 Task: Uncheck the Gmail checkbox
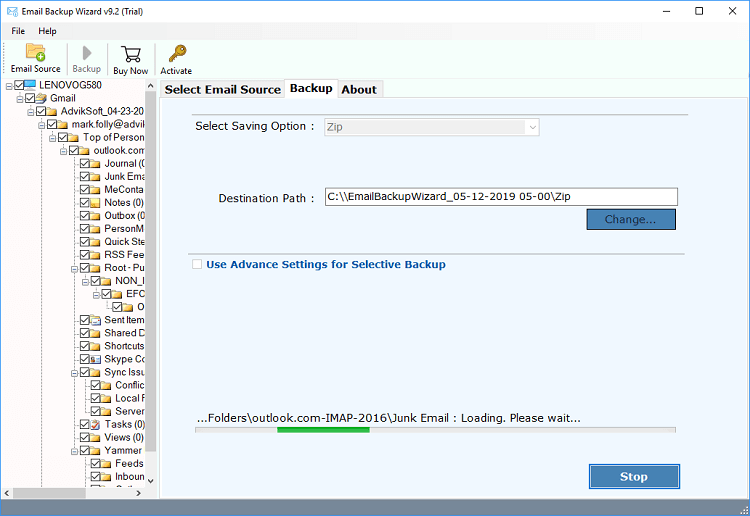pyautogui.click(x=30, y=98)
